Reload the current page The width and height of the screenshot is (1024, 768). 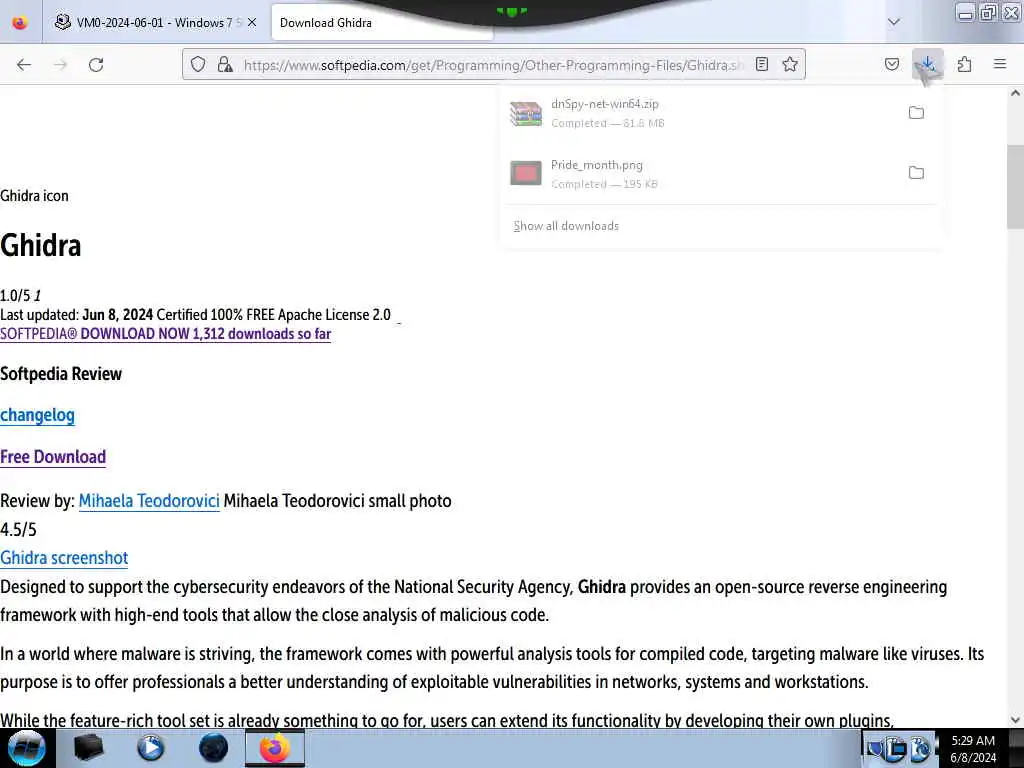pos(96,65)
